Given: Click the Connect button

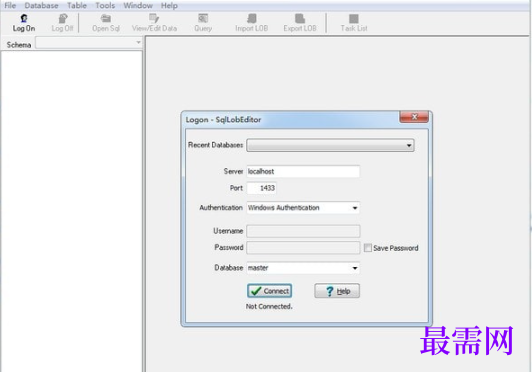Looking at the screenshot, I should pyautogui.click(x=269, y=291).
